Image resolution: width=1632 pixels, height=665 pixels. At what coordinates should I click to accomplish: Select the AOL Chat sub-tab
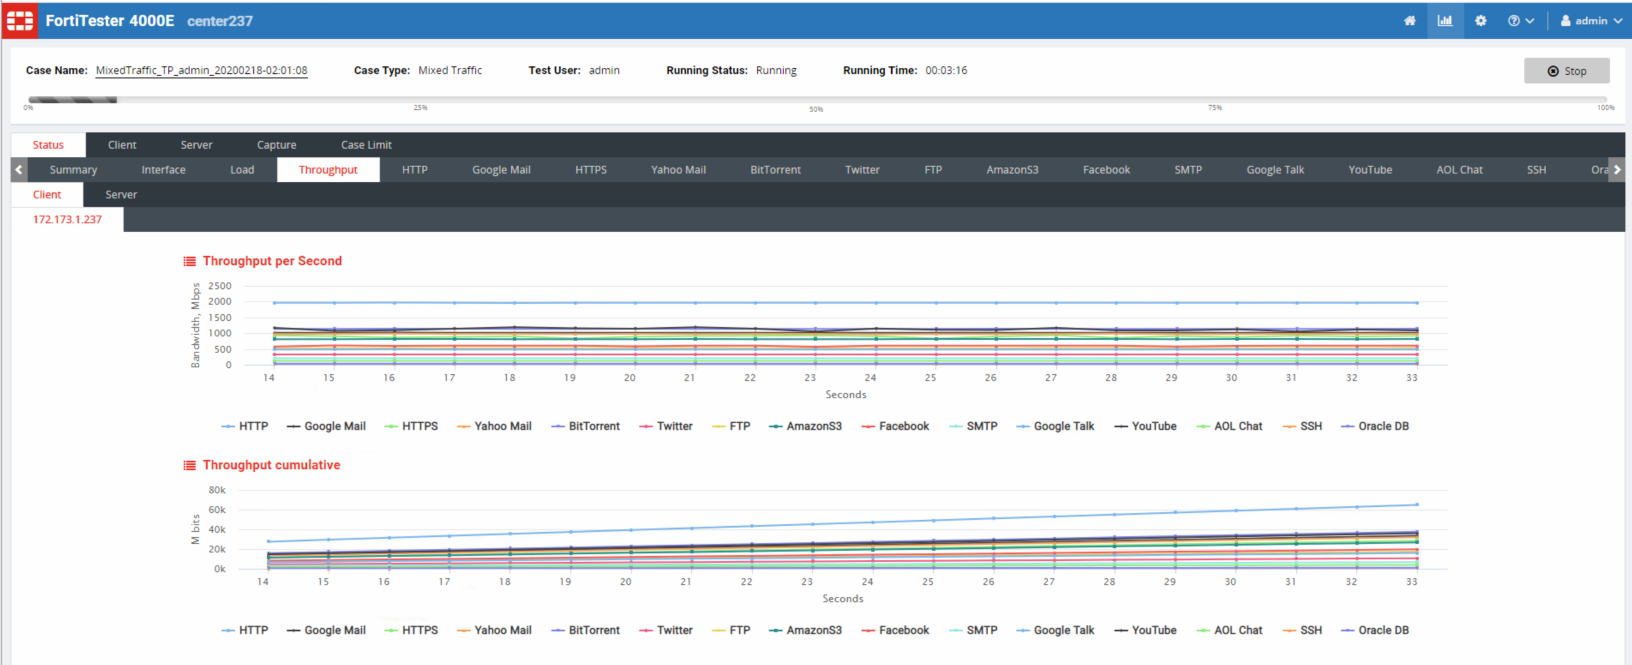pyautogui.click(x=1459, y=170)
